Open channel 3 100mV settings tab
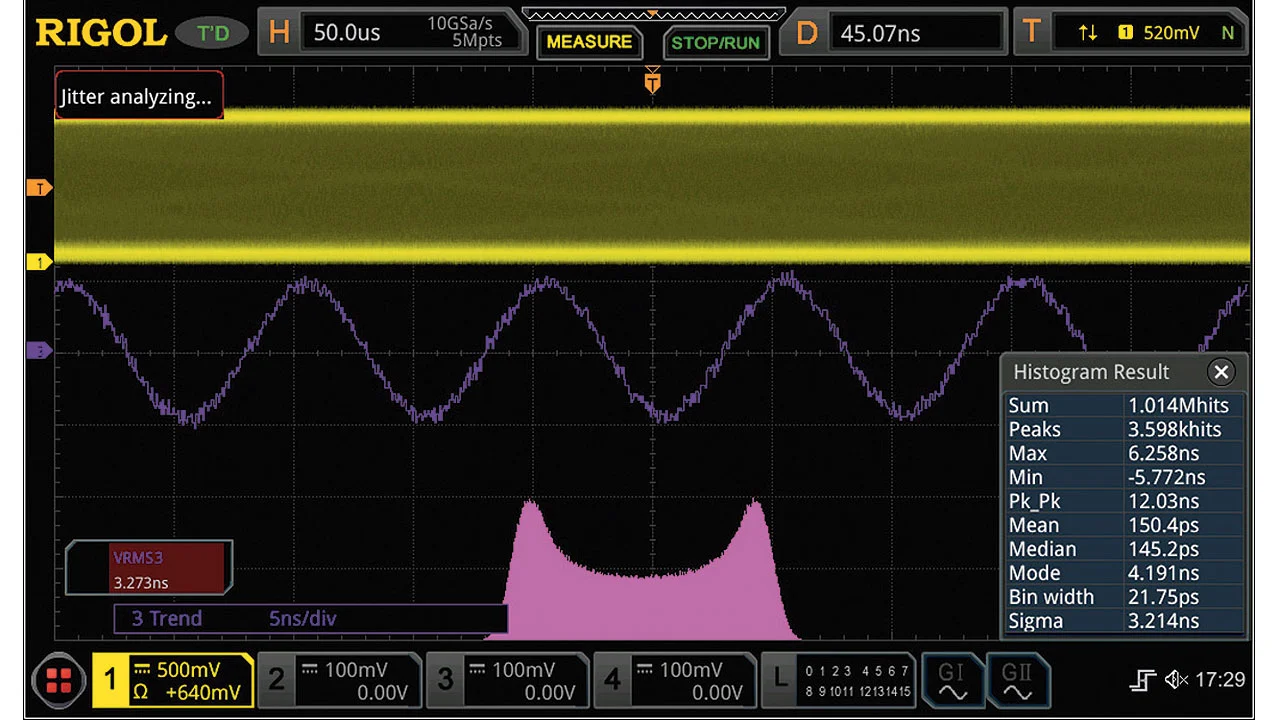This screenshot has height=720, width=1280. 508,681
